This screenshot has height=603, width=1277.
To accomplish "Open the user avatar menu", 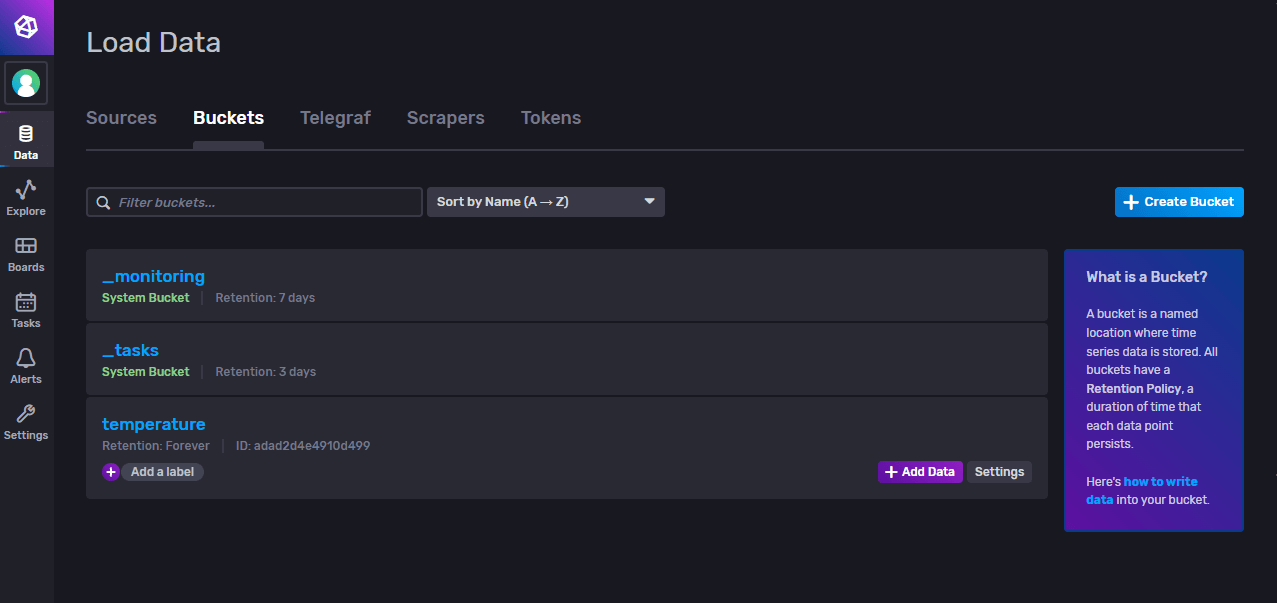I will click(x=26, y=82).
